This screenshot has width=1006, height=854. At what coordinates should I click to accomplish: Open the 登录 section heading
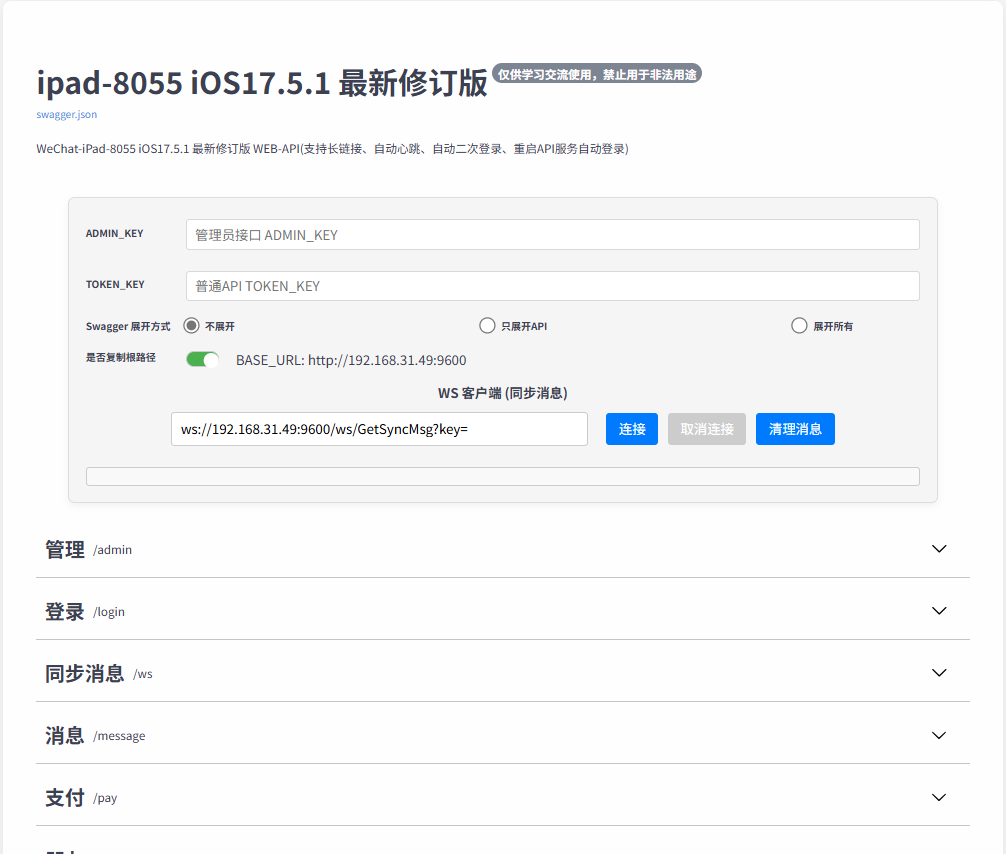(65, 611)
